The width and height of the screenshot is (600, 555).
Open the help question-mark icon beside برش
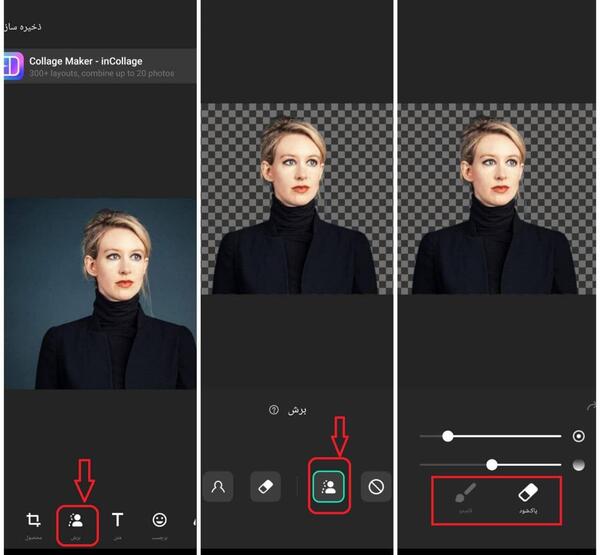[x=274, y=410]
